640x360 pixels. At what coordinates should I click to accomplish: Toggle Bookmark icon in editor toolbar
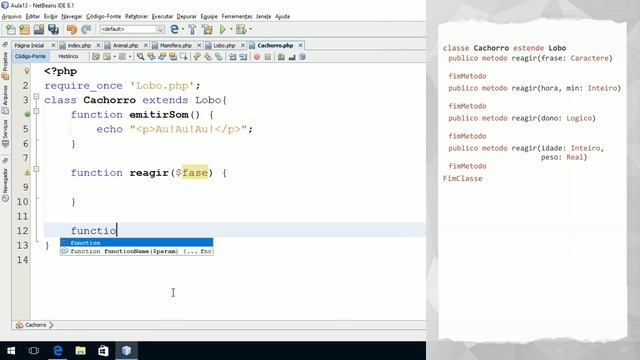click(219, 57)
